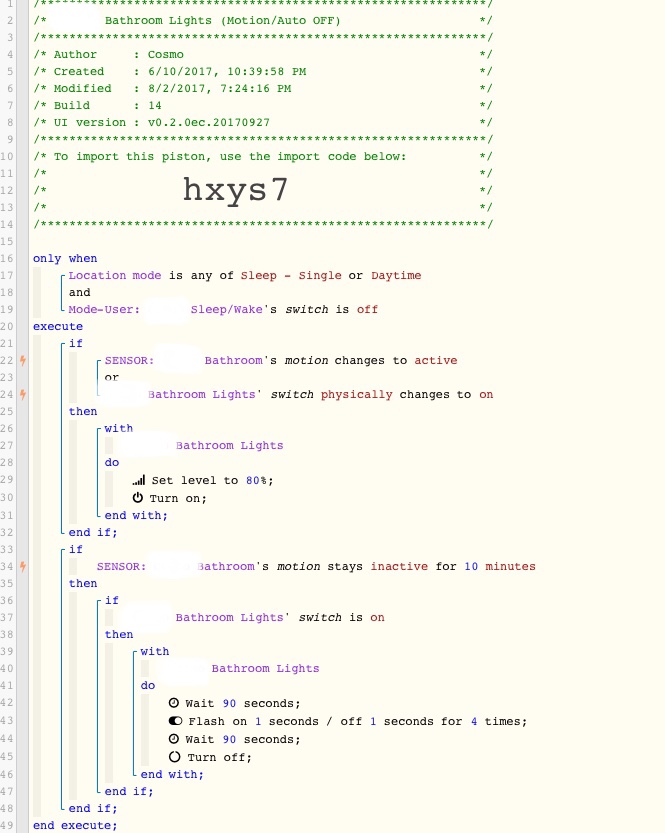Click 'Location mode' condition text
This screenshot has width=665, height=833.
115,275
